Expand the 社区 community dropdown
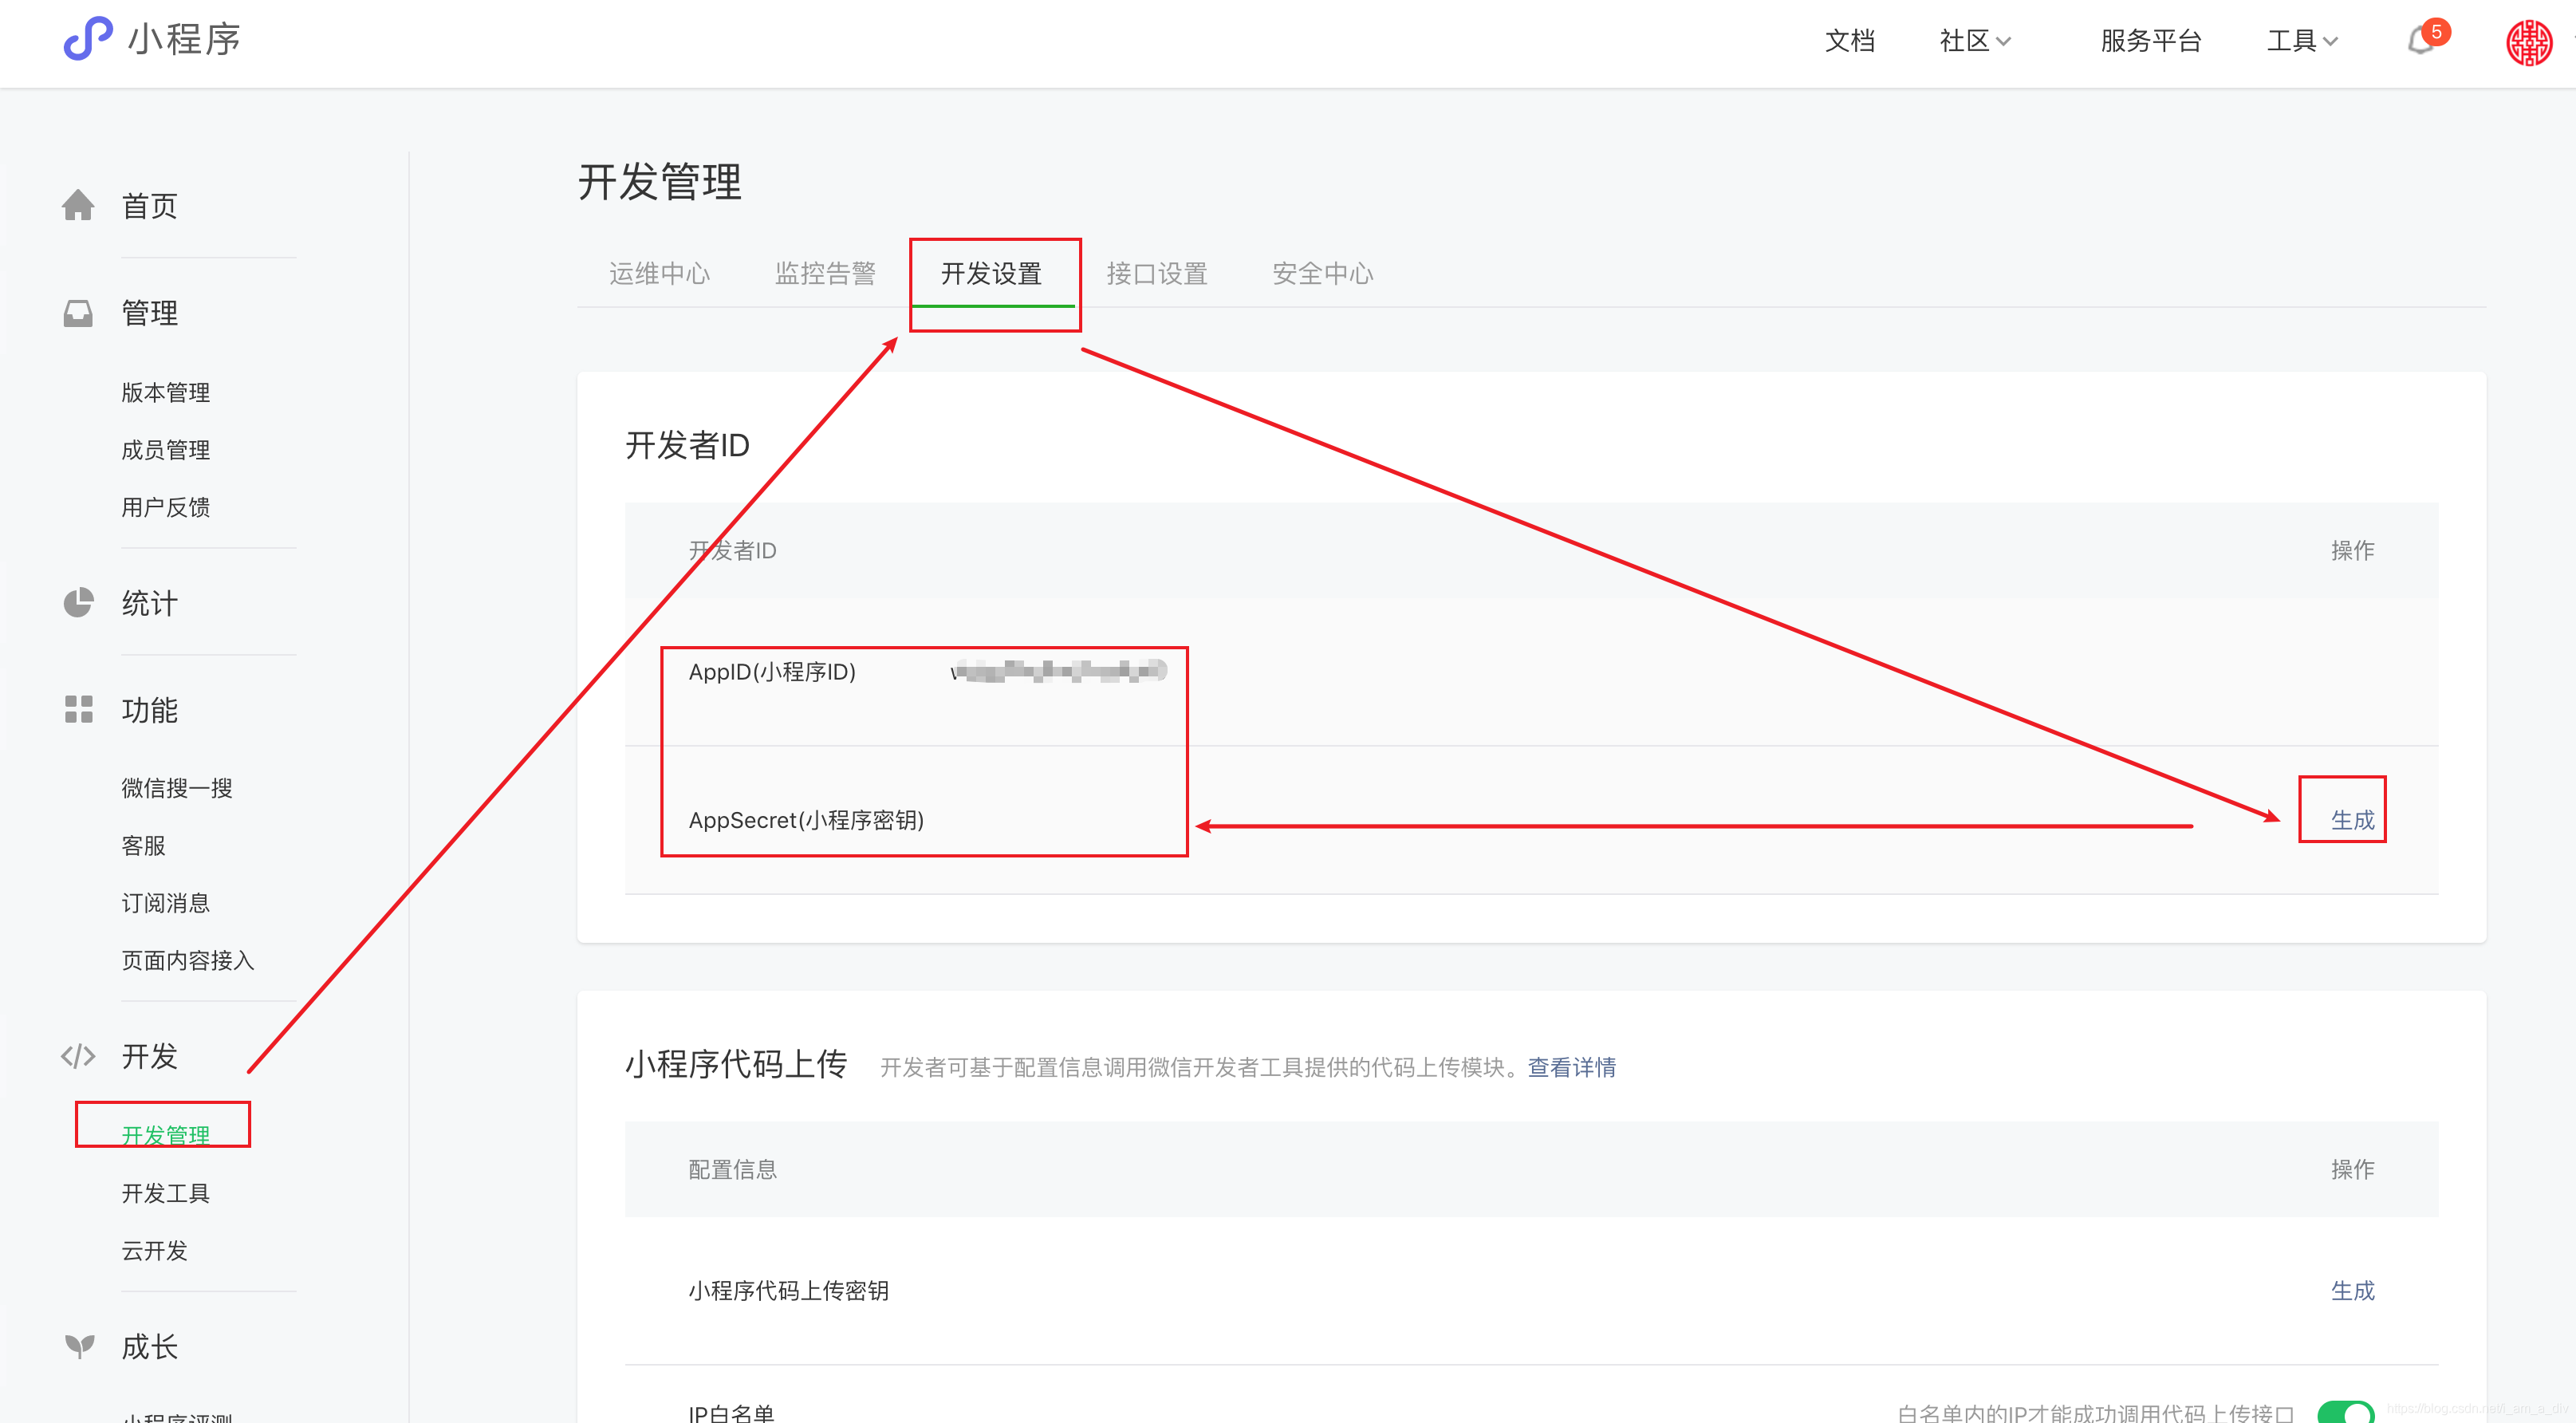The height and width of the screenshot is (1423, 2576). pos(1972,41)
